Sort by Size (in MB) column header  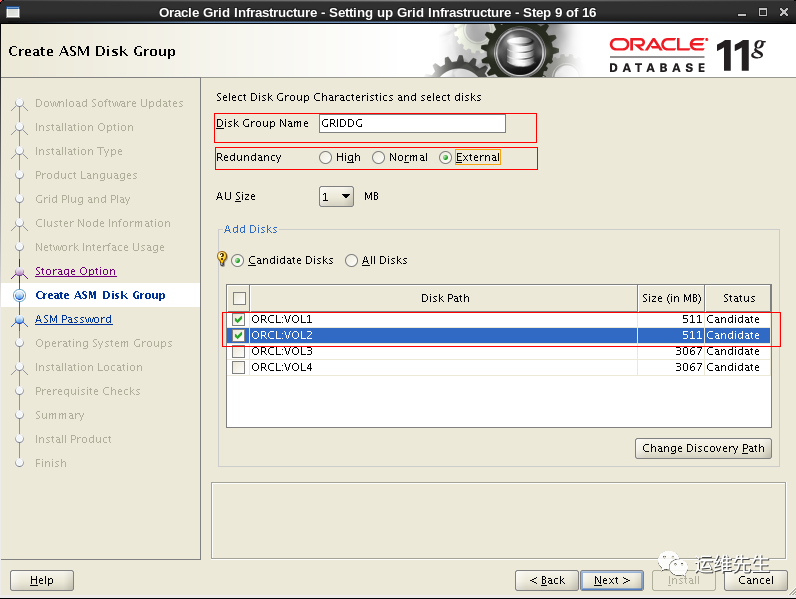pos(671,298)
